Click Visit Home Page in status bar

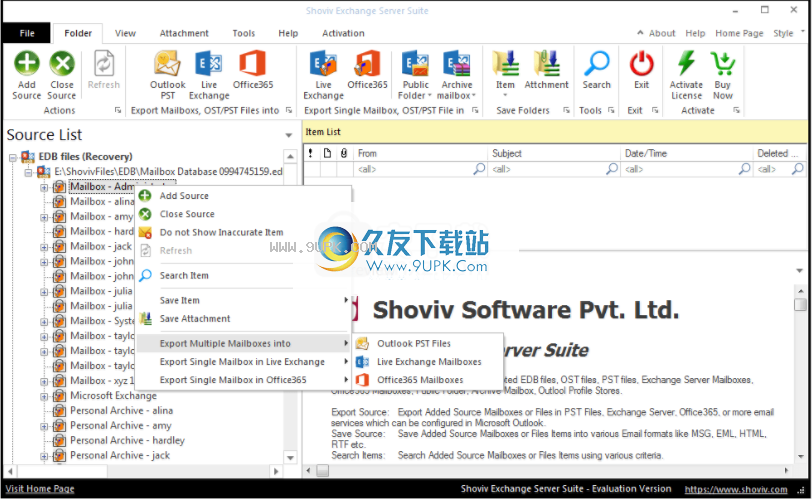40,489
